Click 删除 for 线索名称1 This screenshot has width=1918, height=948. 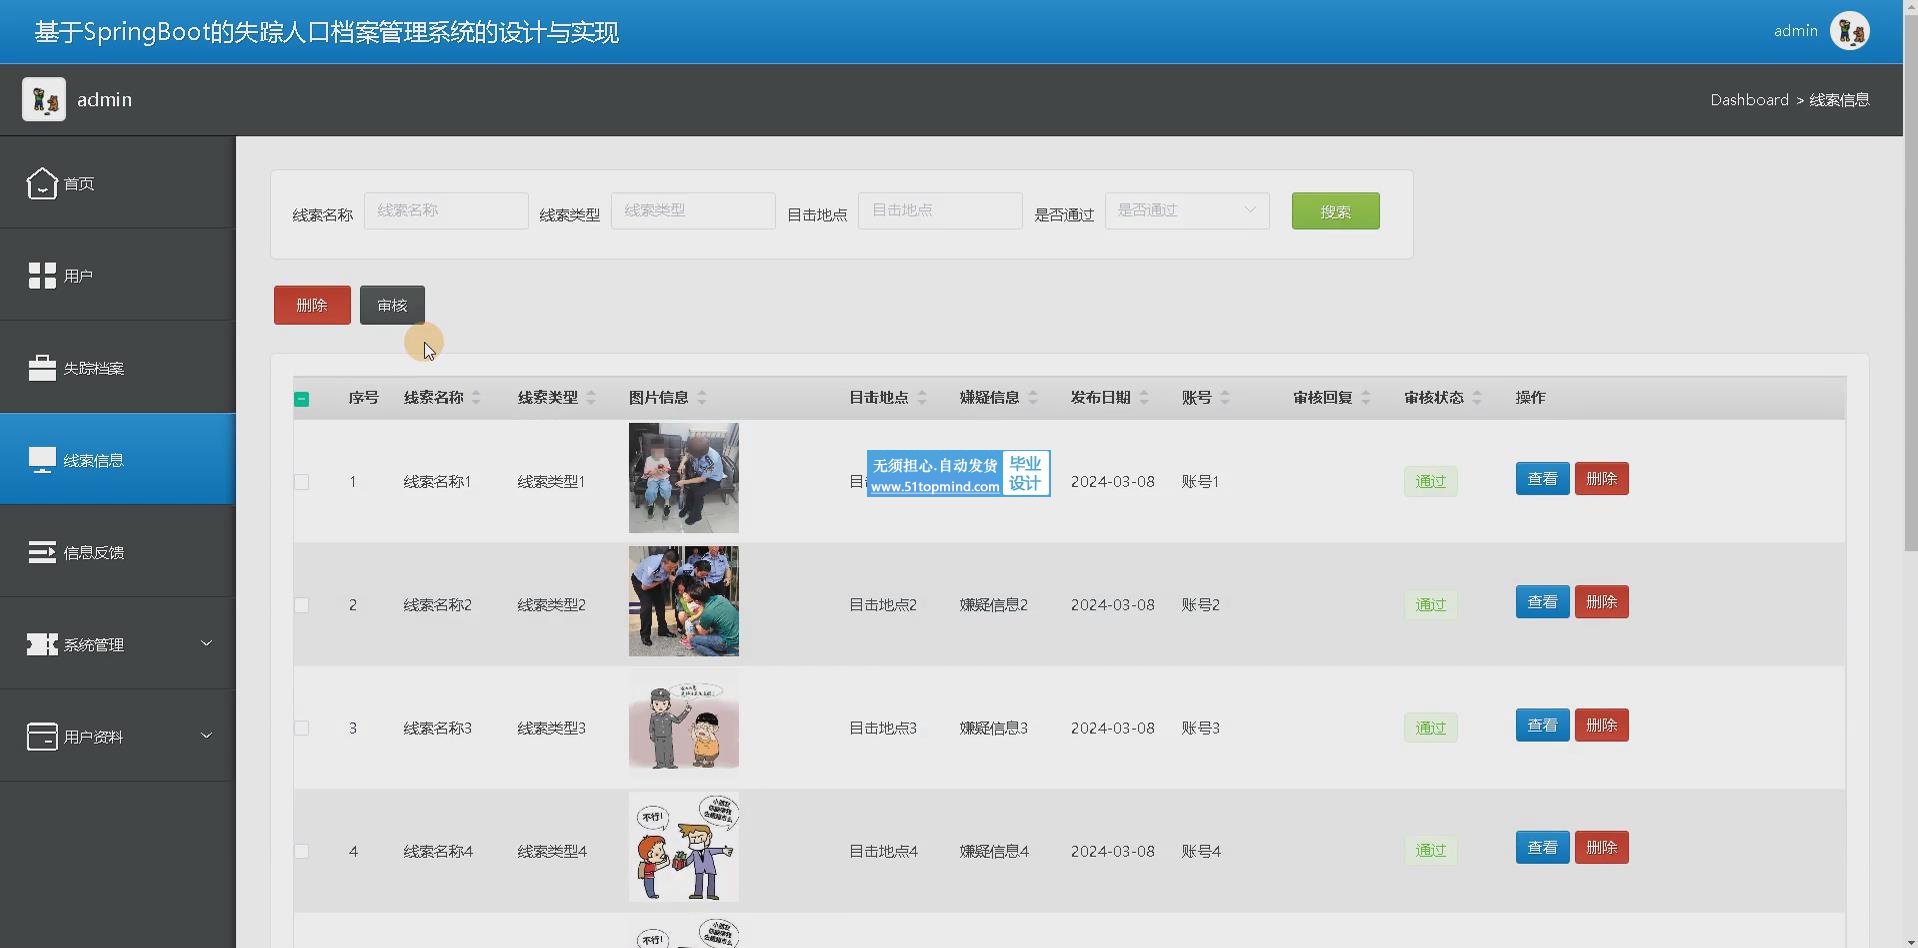pos(1601,479)
